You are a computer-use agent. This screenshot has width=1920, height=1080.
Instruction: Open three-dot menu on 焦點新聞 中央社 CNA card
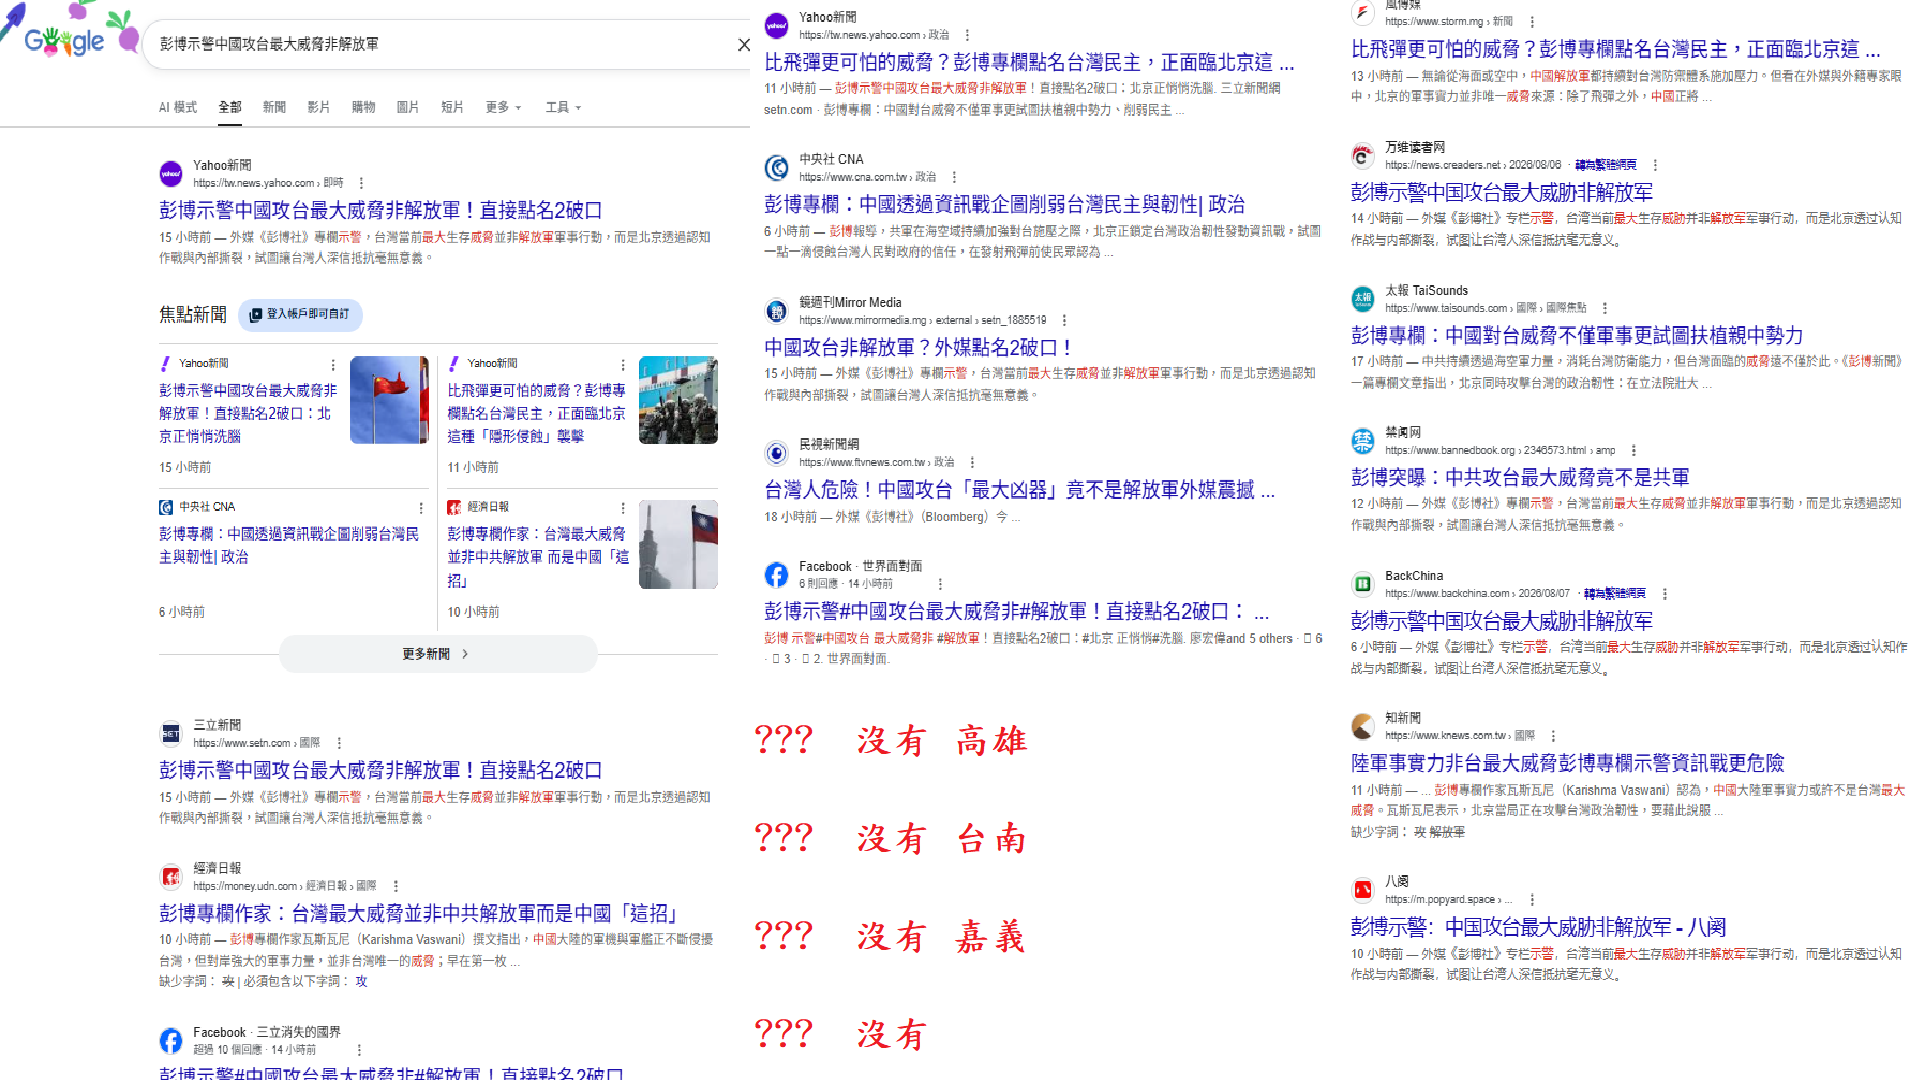pyautogui.click(x=421, y=508)
